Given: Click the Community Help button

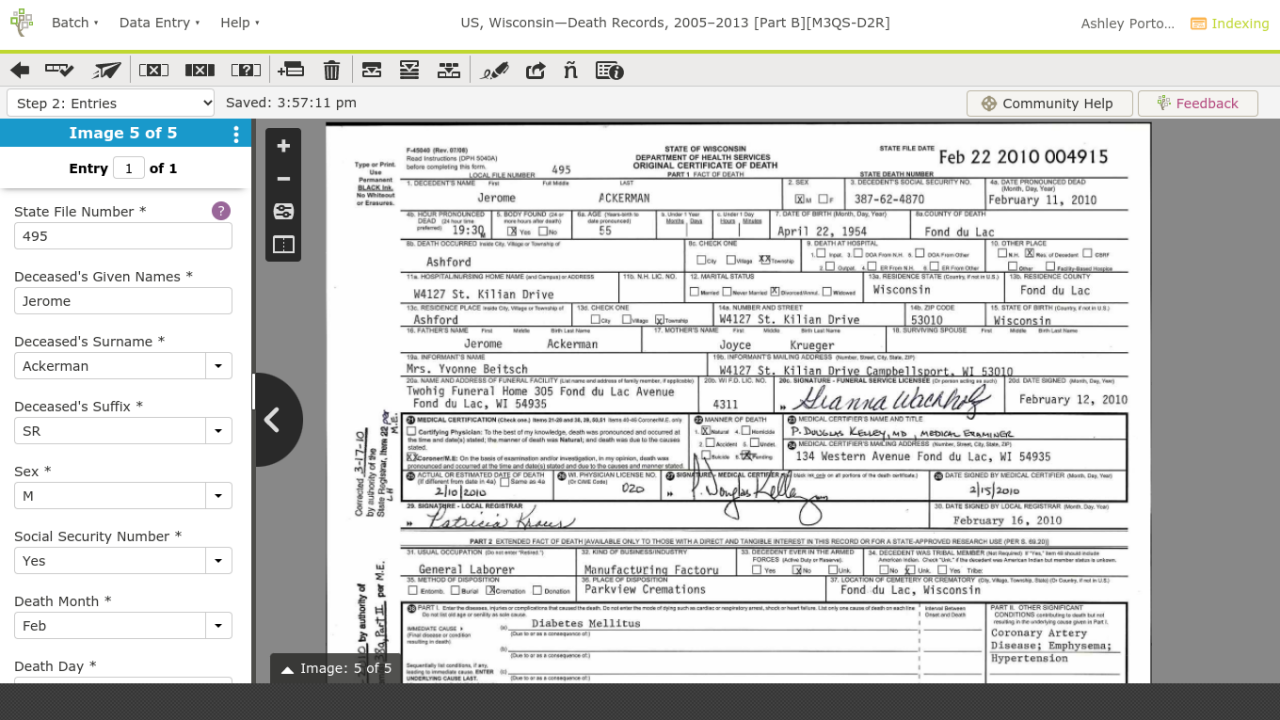Looking at the screenshot, I should pyautogui.click(x=1049, y=103).
